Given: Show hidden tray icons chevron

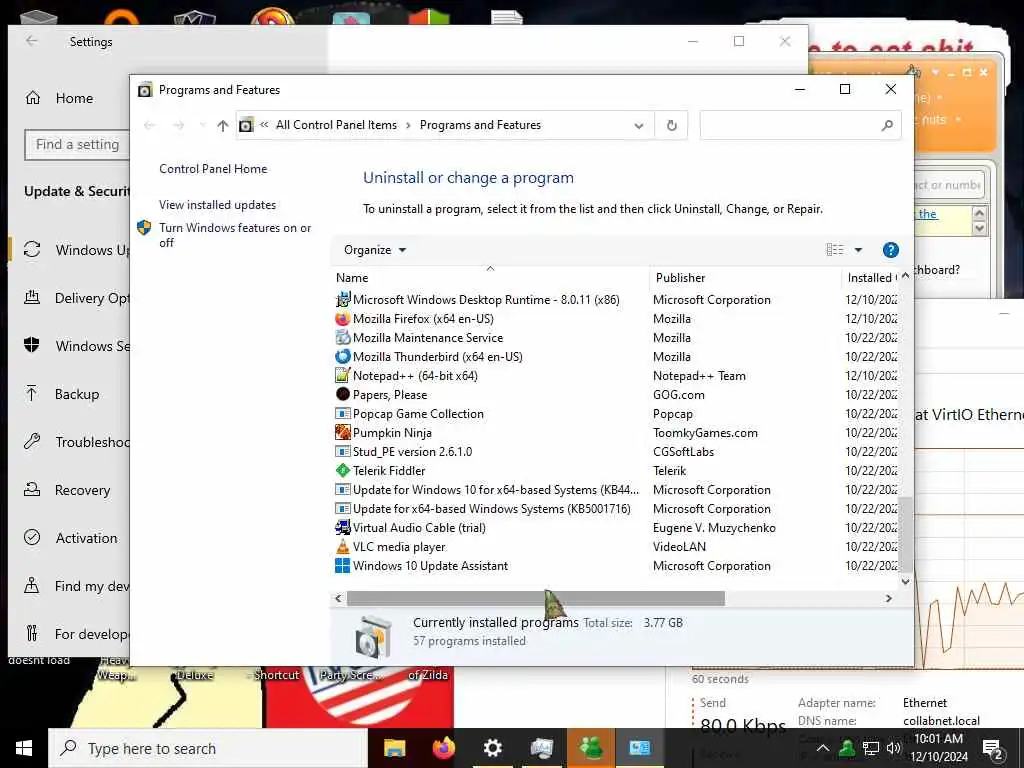Looking at the screenshot, I should 823,748.
